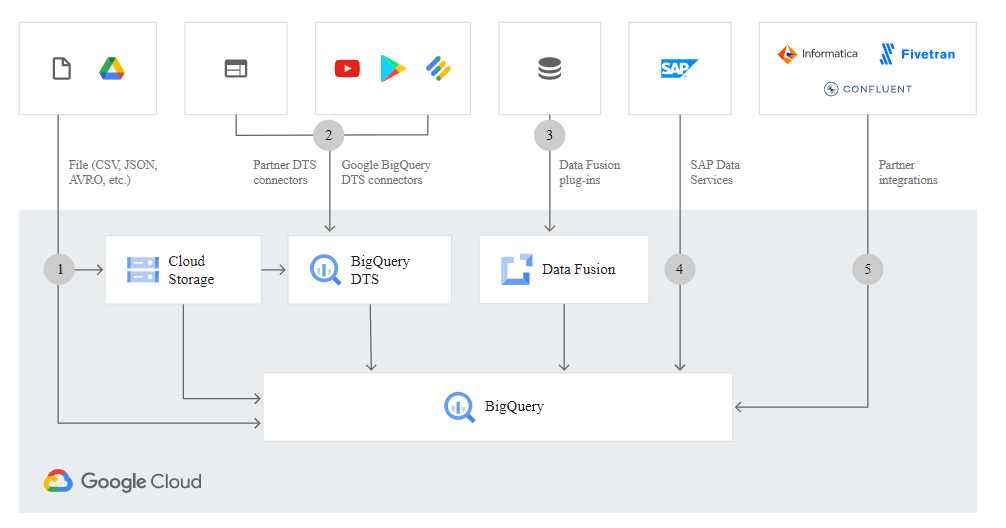The height and width of the screenshot is (528, 1006).
Task: Click the 'Partner DTS connectors' label
Action: coord(284,173)
